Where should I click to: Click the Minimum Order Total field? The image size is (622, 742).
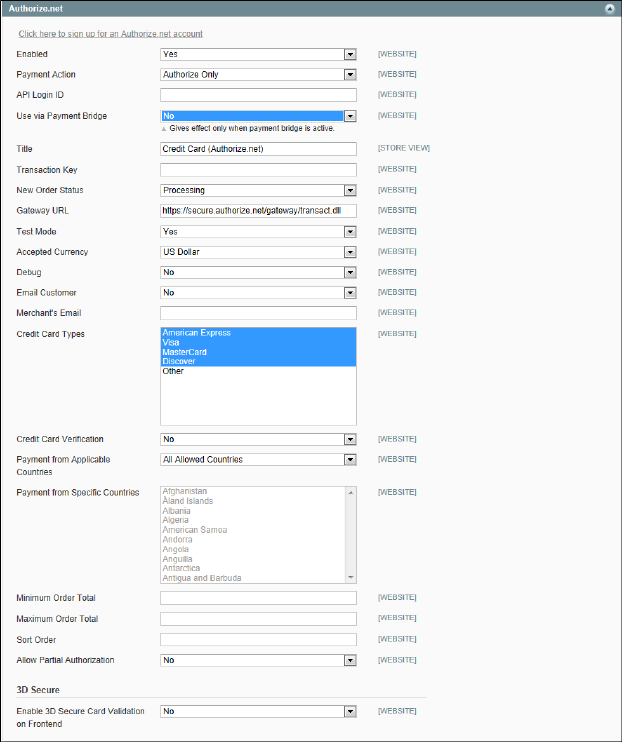258,598
